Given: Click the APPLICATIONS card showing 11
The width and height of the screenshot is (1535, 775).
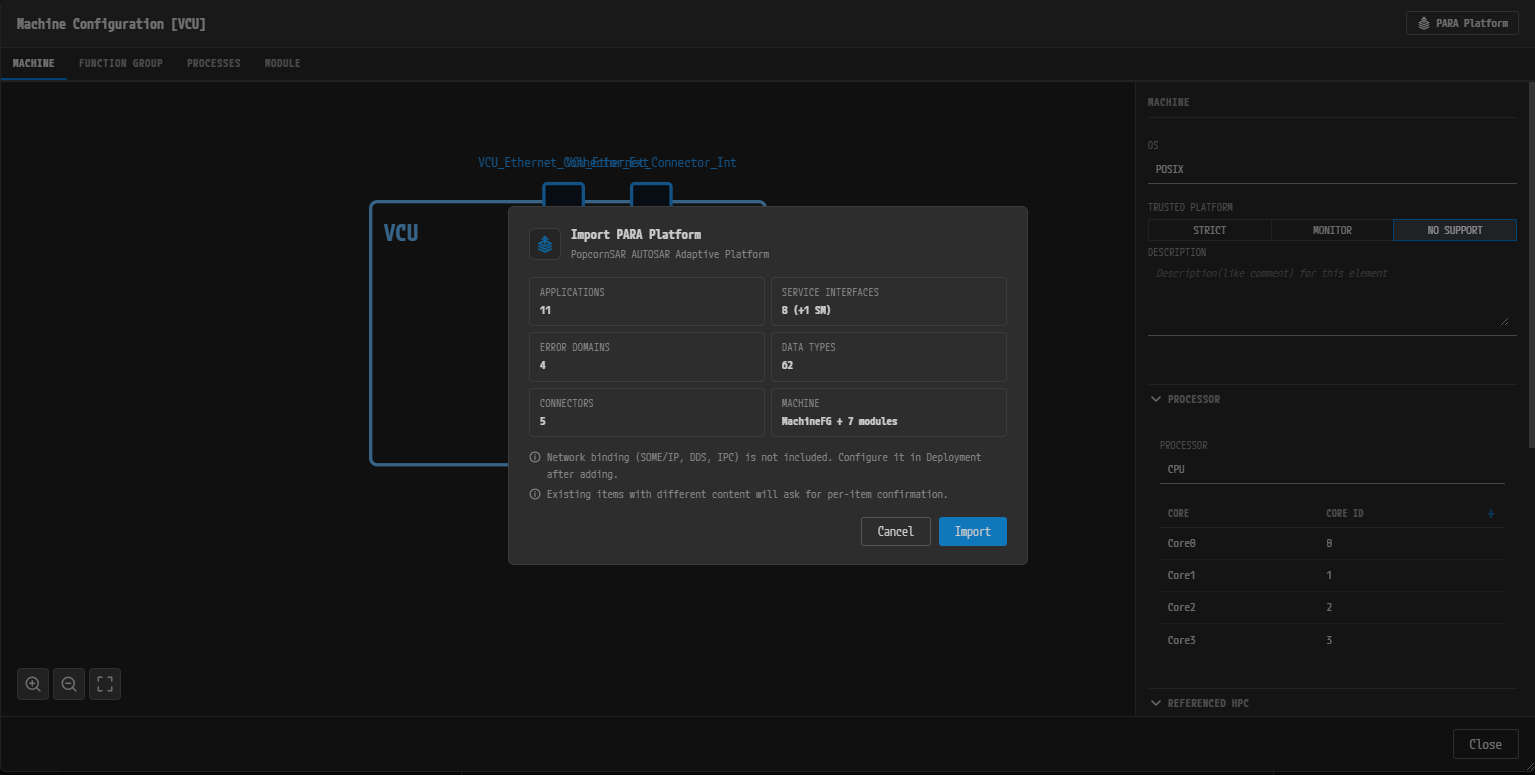Looking at the screenshot, I should pos(647,301).
